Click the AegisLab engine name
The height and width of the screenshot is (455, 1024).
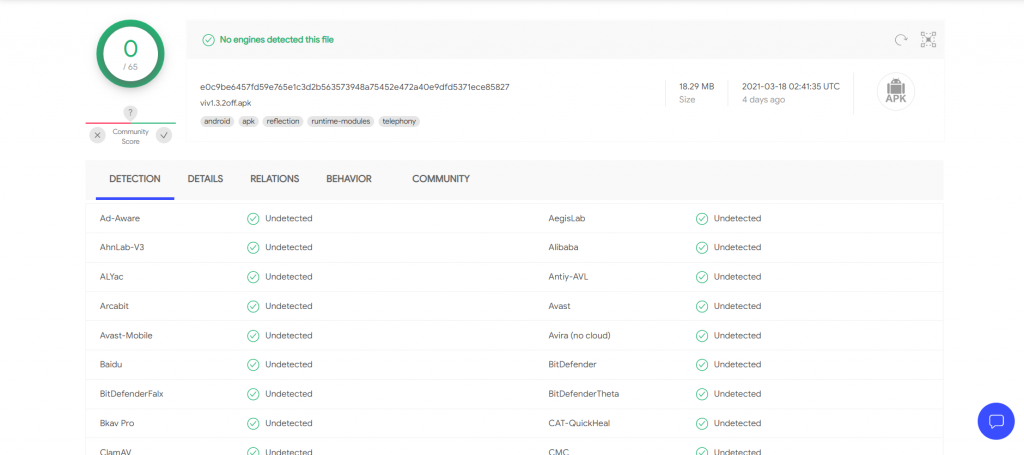[567, 219]
